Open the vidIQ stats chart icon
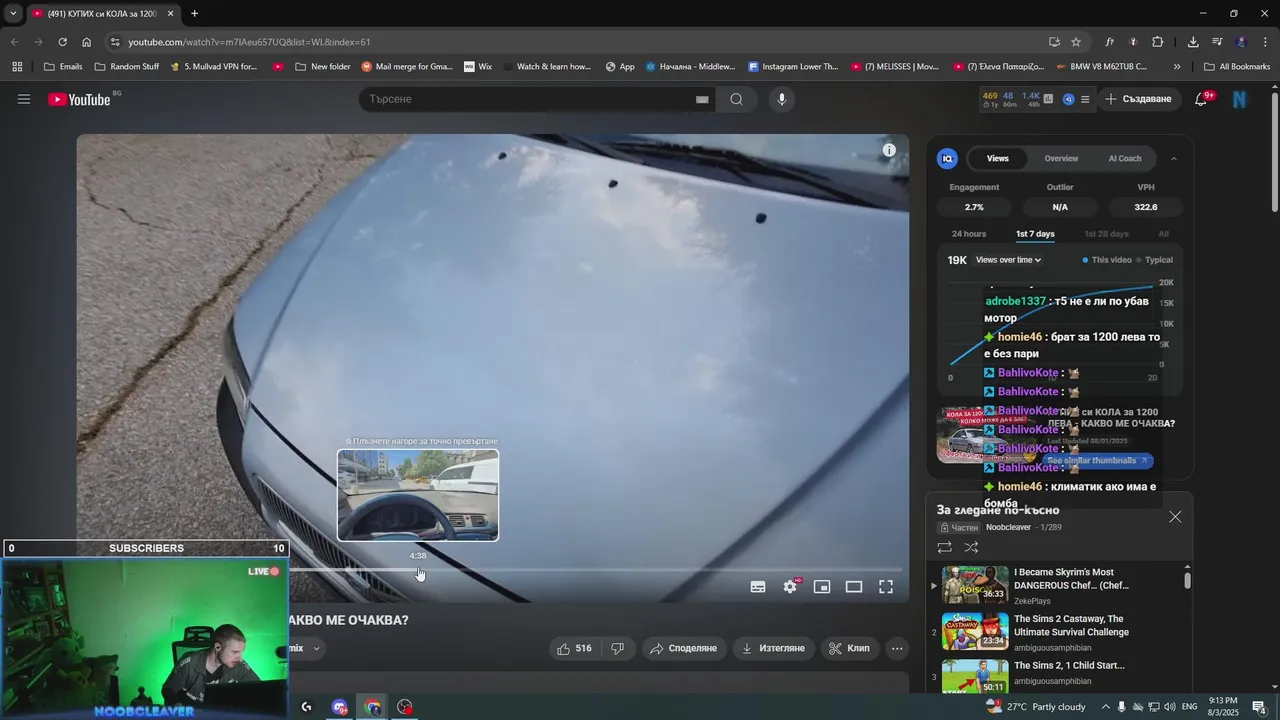This screenshot has height=720, width=1280. 1048,99
